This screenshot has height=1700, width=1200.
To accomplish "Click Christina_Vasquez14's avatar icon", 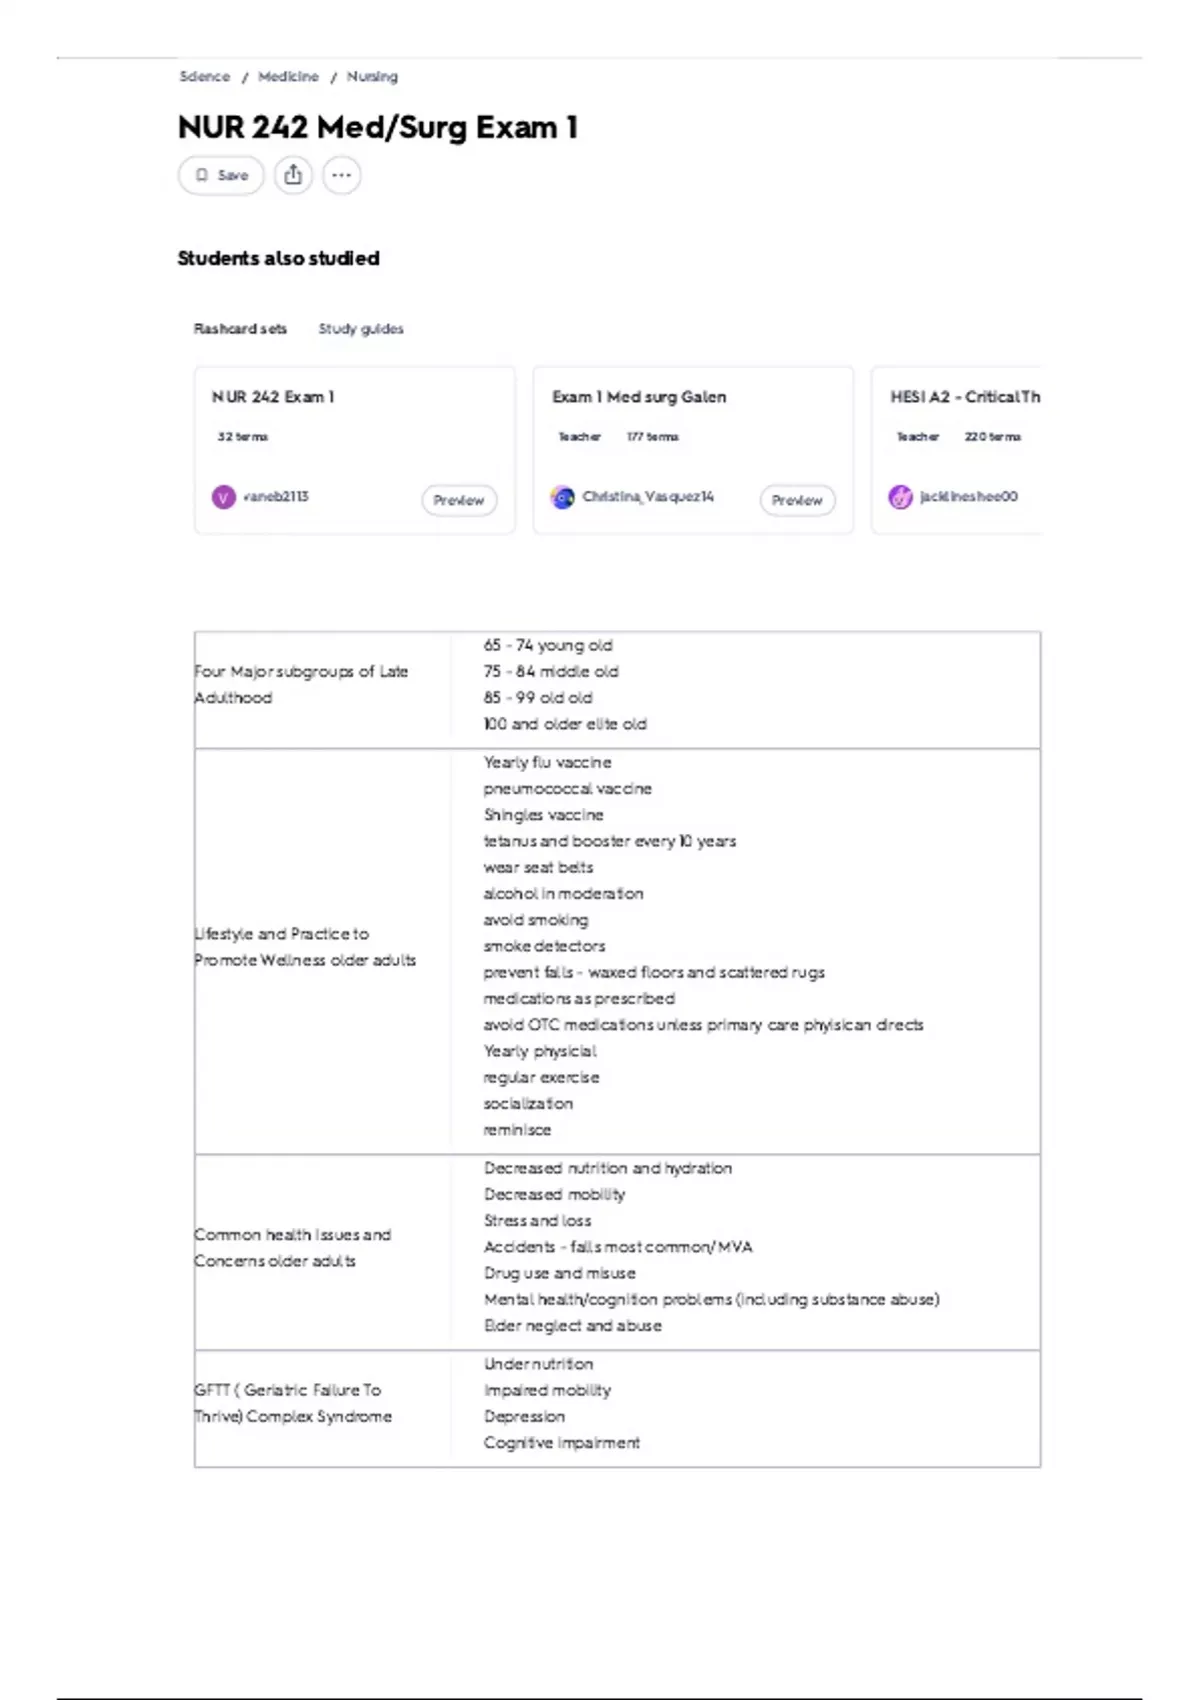I will tap(563, 497).
